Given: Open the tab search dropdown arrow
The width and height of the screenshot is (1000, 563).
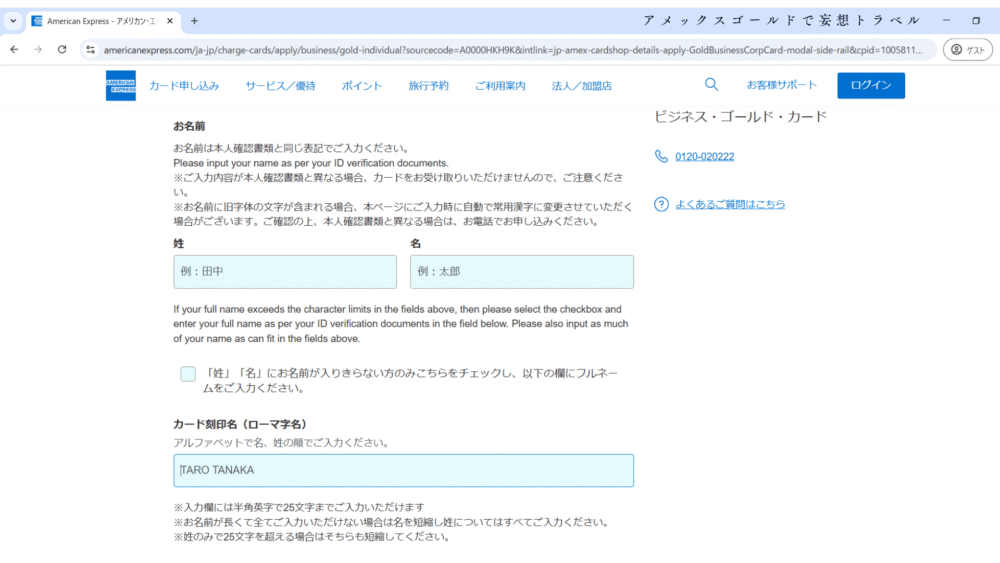Looking at the screenshot, I should tap(13, 21).
